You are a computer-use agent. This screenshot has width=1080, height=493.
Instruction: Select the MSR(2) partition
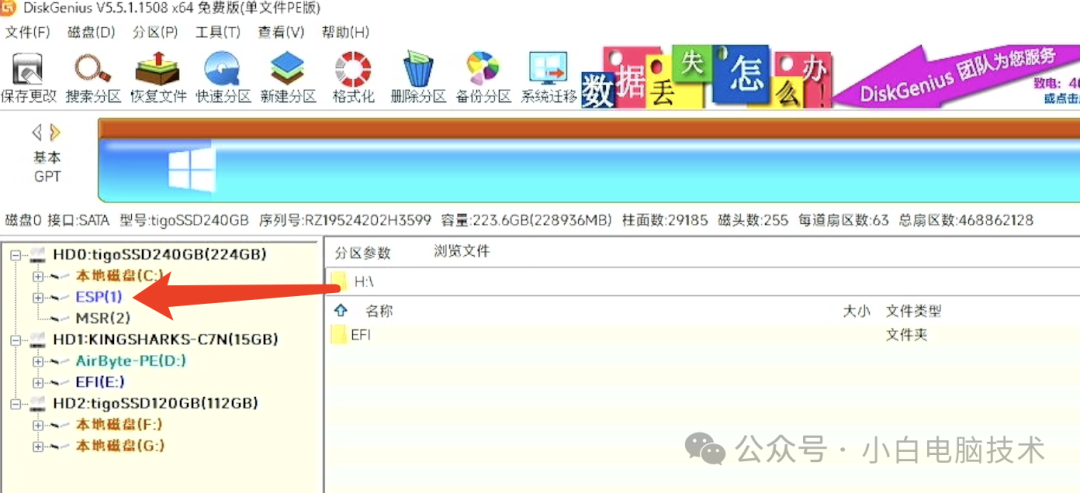103,318
